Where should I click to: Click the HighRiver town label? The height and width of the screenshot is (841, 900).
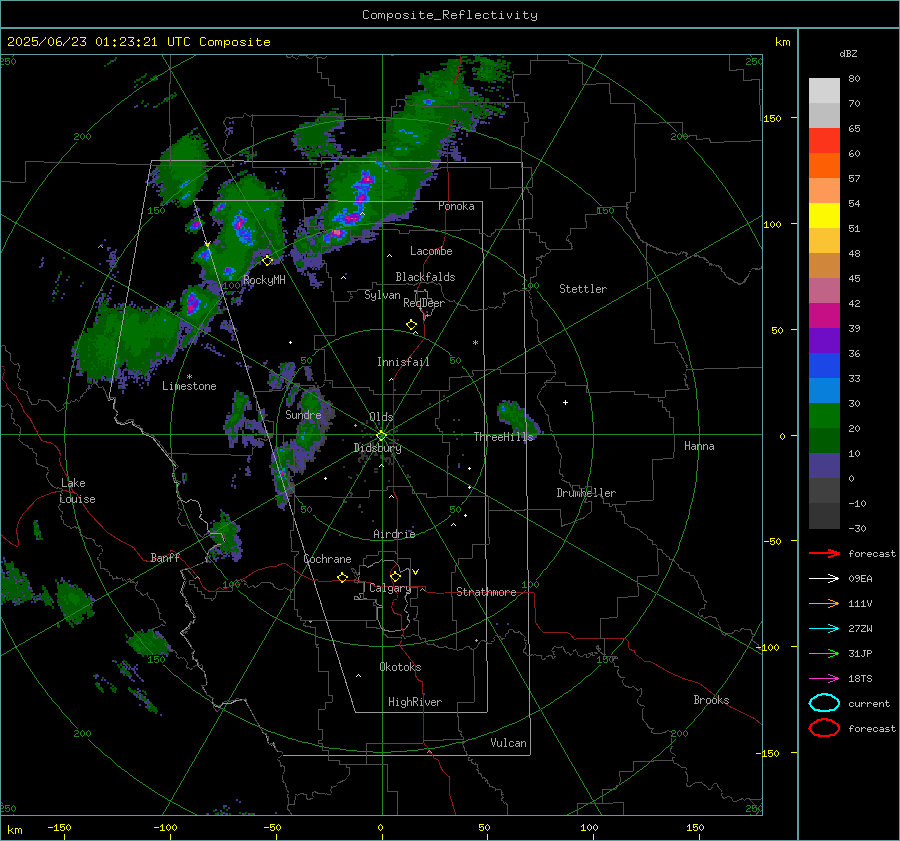[415, 702]
